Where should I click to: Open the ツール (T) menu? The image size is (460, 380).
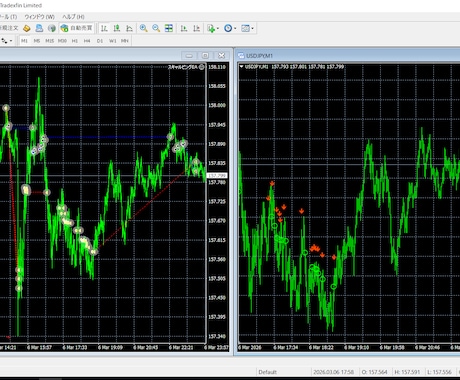[x=9, y=17]
